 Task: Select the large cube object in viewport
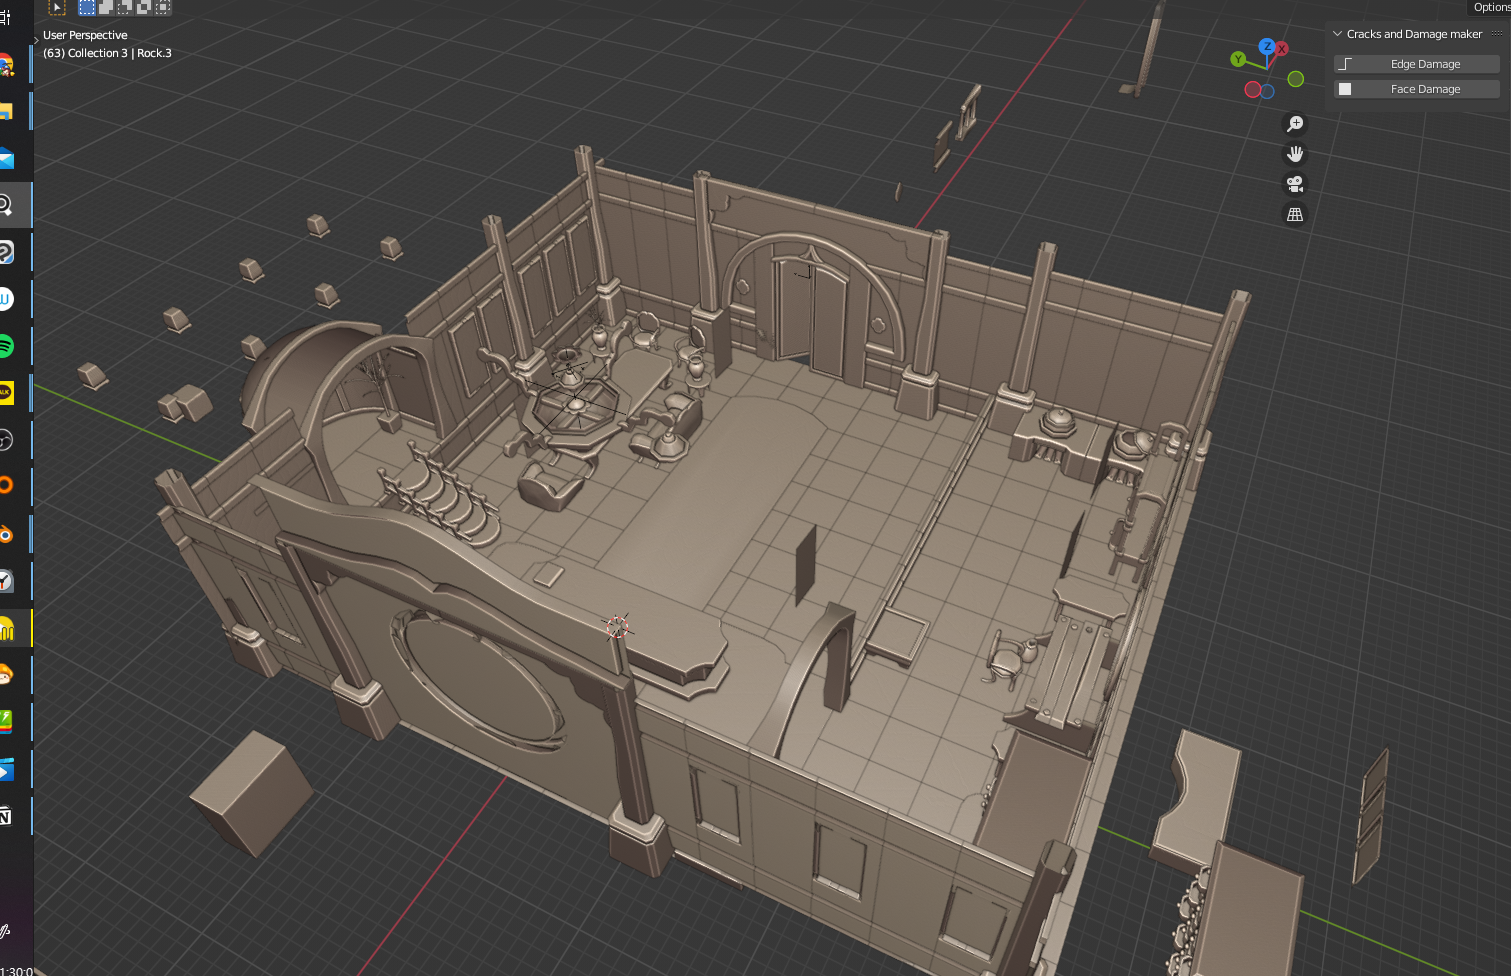(x=252, y=793)
